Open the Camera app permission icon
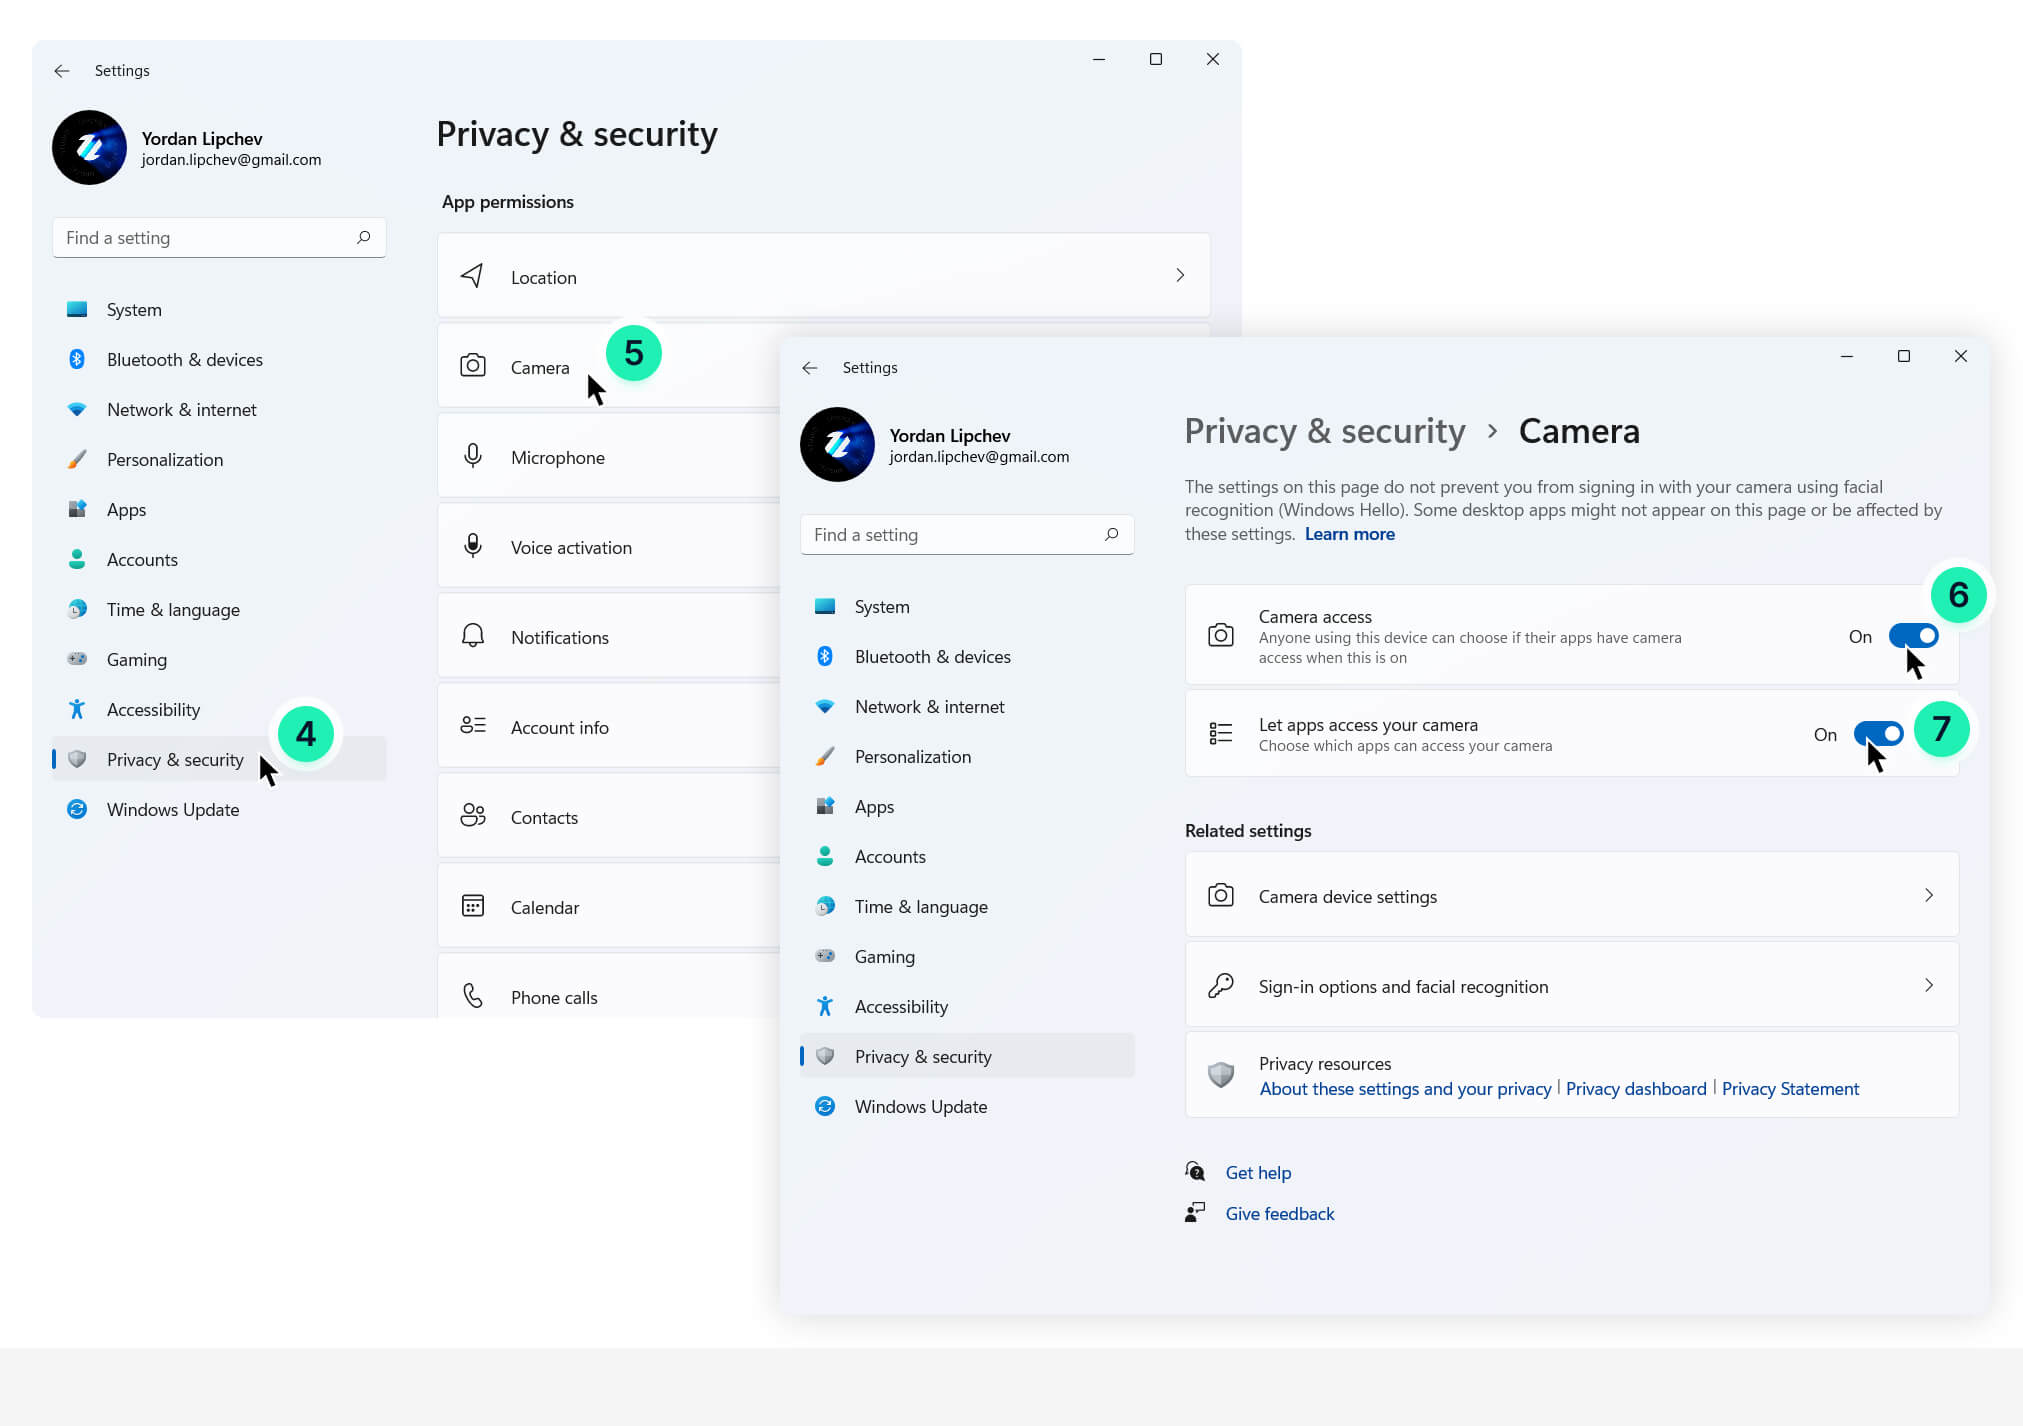 pos(472,366)
